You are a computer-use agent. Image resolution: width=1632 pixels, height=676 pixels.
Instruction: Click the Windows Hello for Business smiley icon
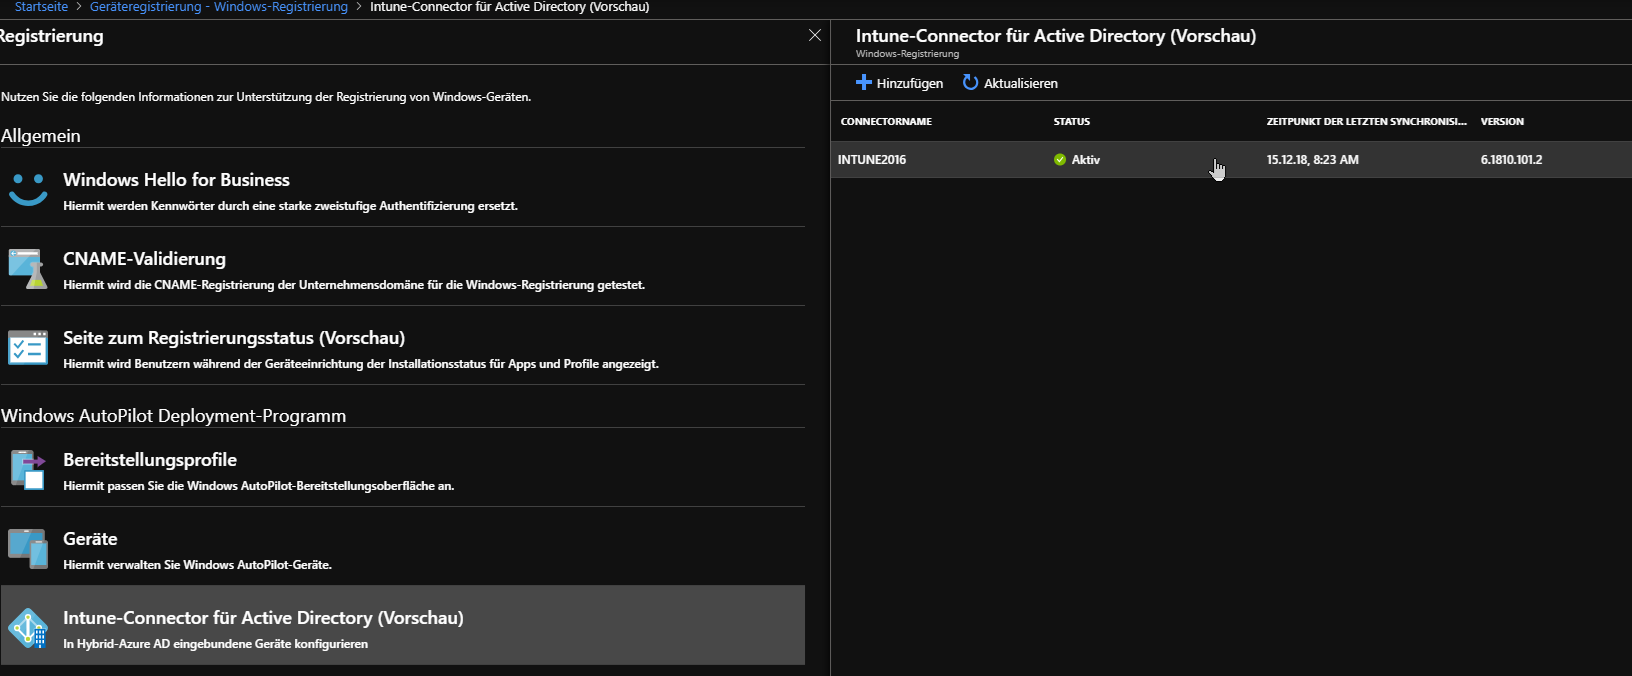click(28, 189)
